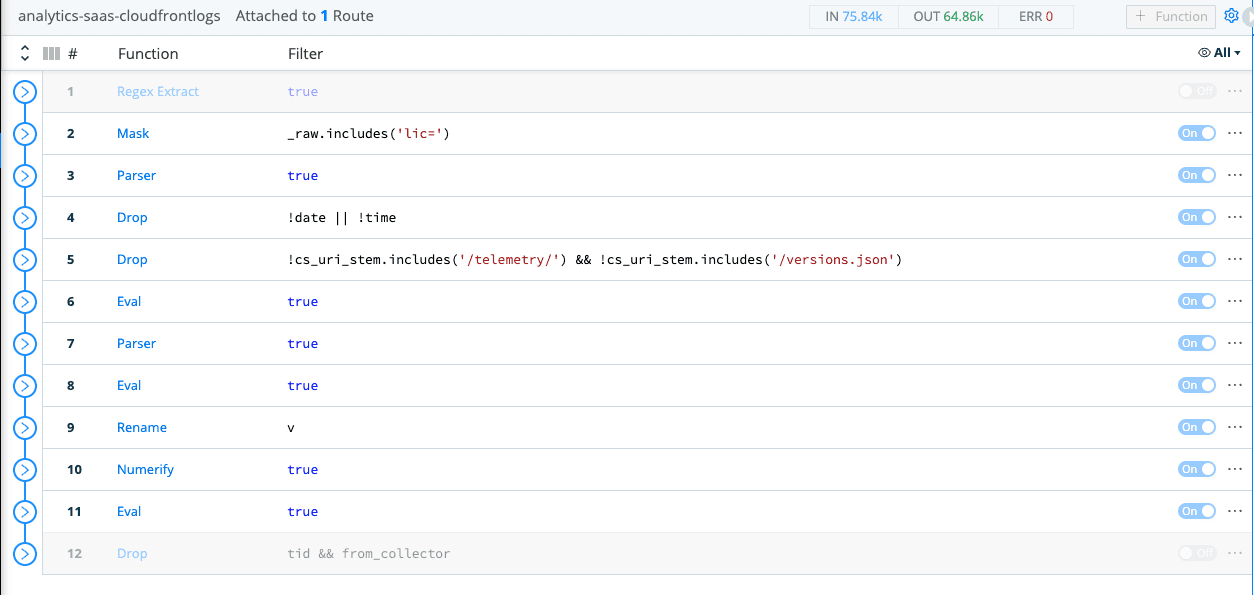
Task: Expand the Mask function row
Action: click(25, 134)
